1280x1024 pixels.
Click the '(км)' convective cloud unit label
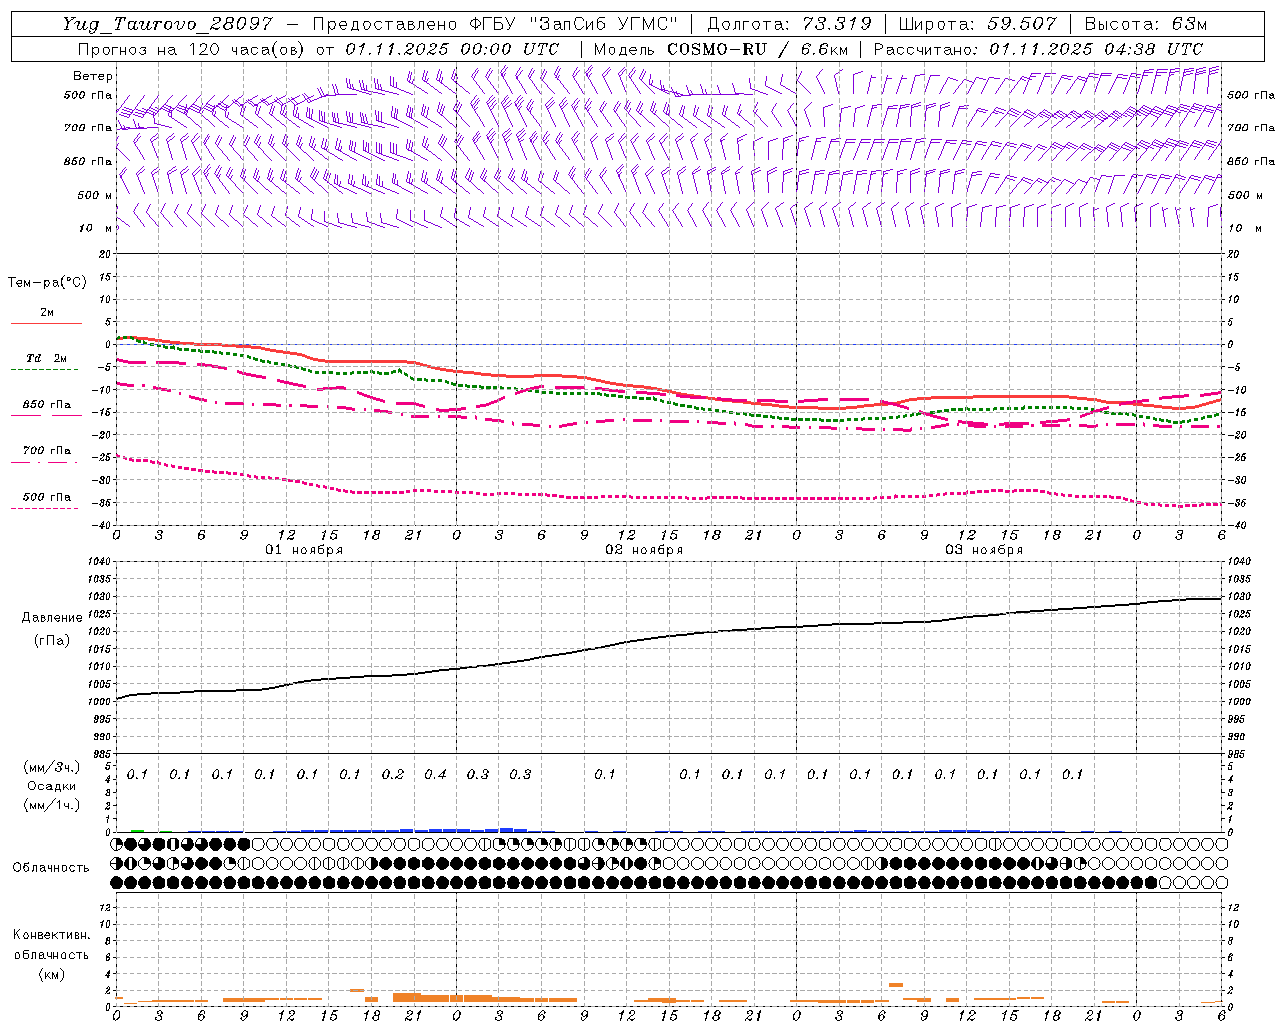coord(51,974)
